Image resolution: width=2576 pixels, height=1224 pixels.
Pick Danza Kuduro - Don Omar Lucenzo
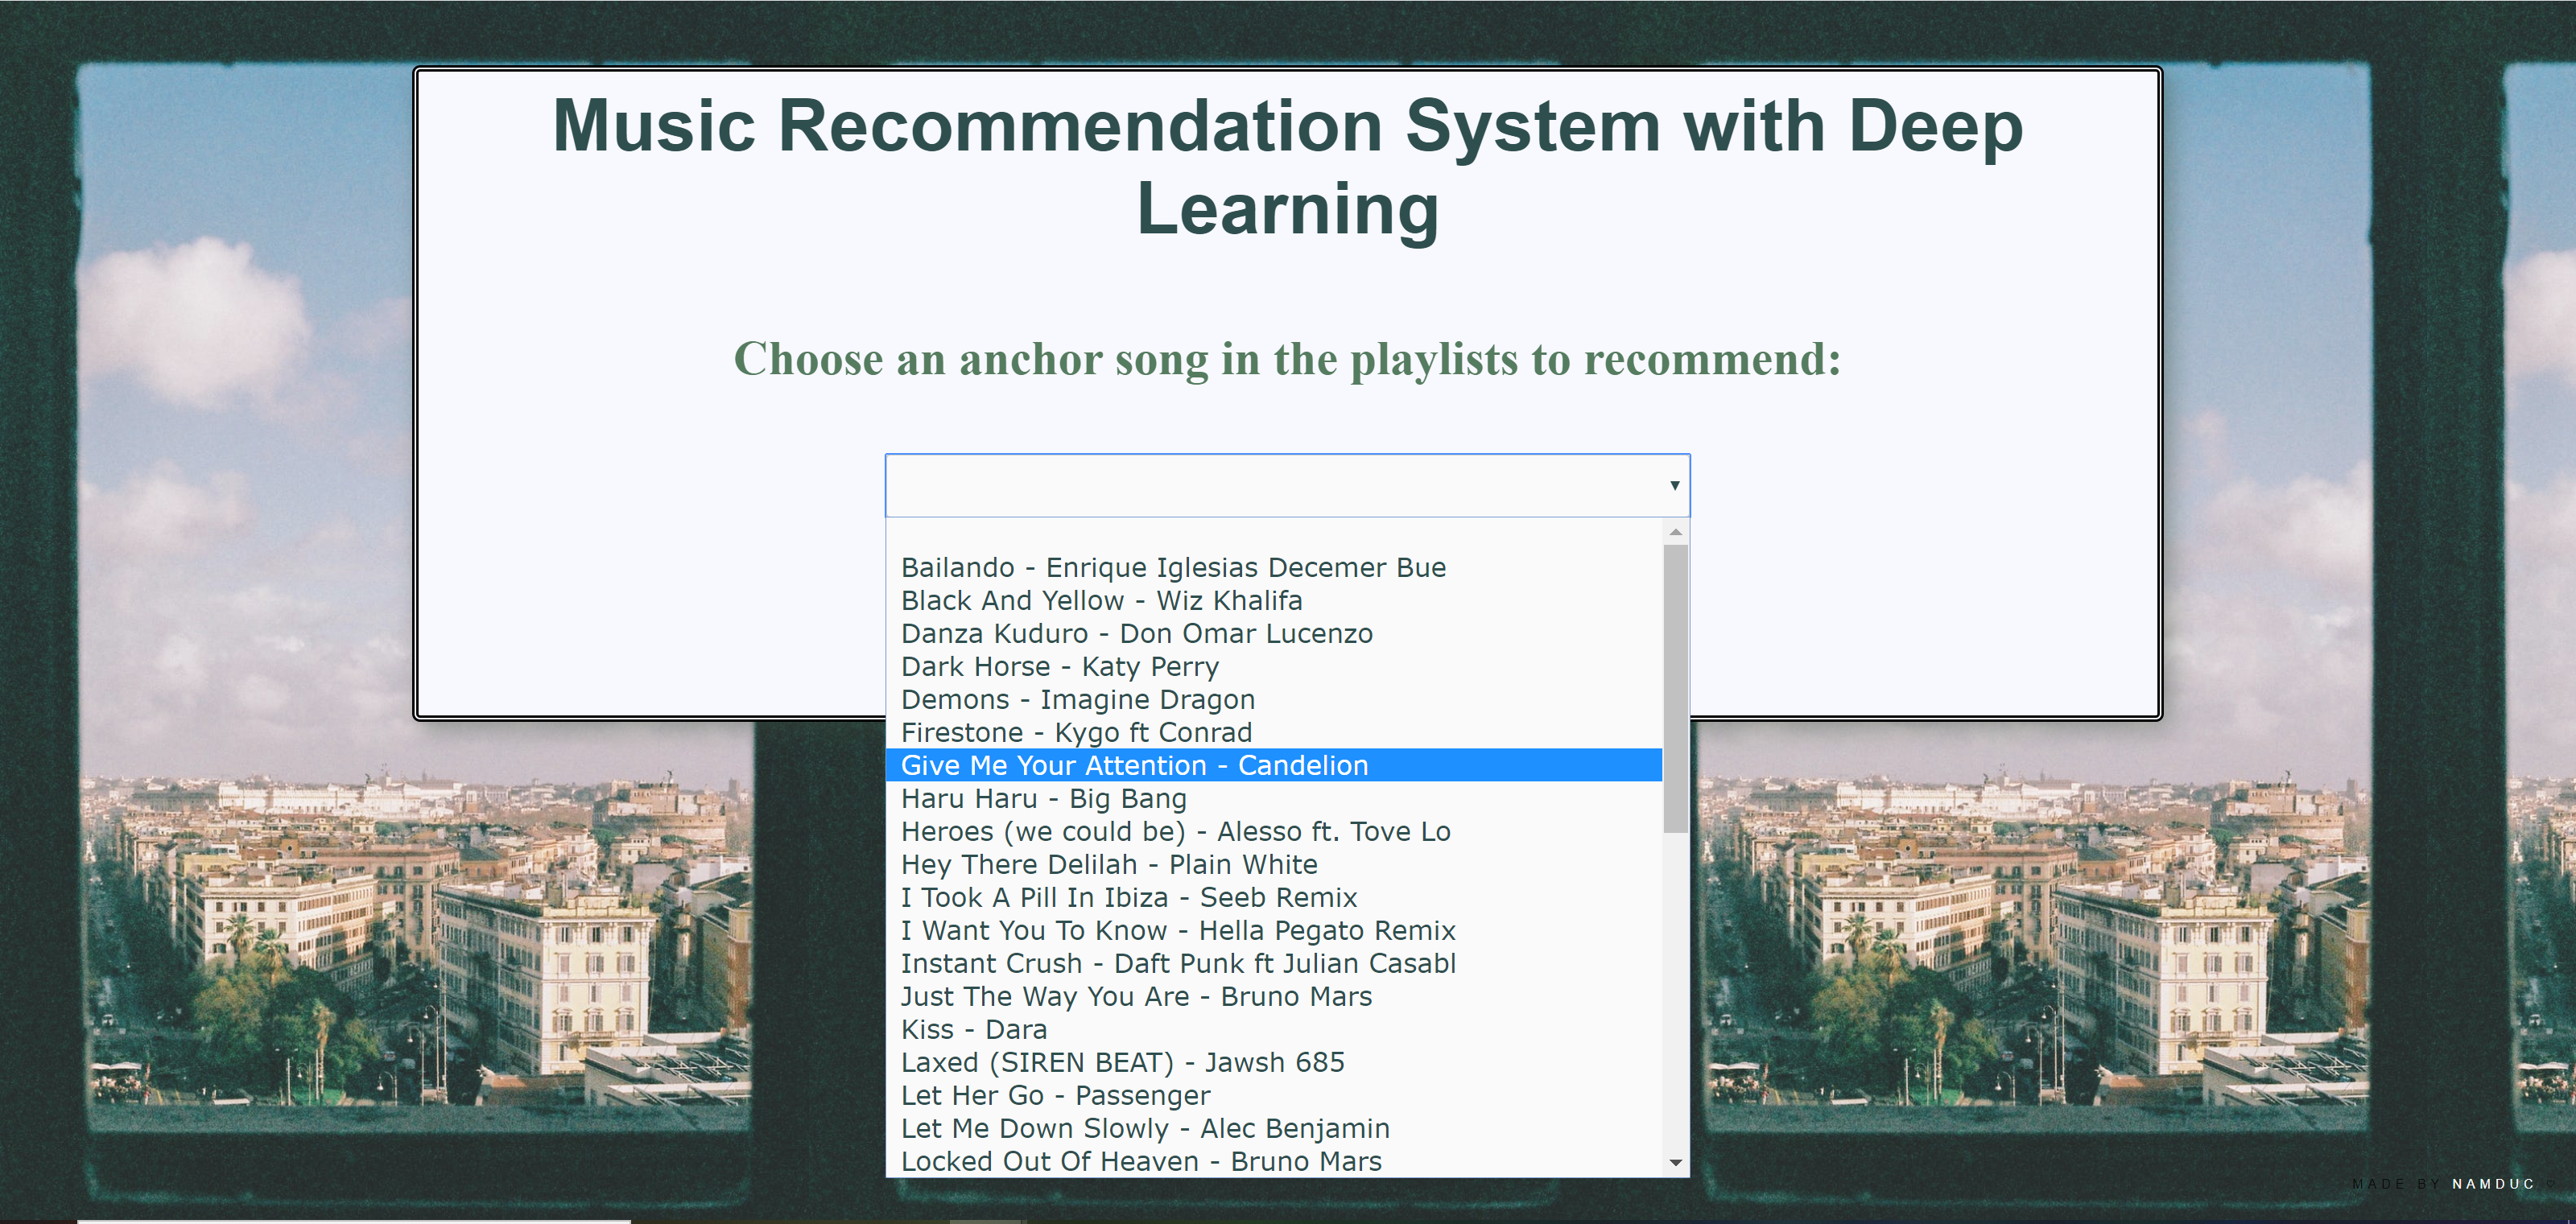tap(1136, 634)
